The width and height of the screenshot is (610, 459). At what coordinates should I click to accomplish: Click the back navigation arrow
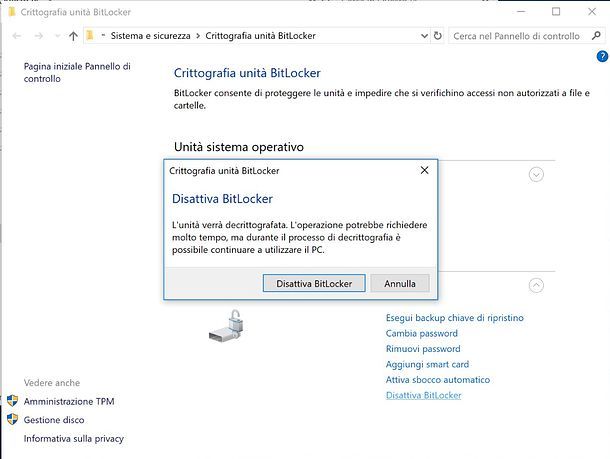click(17, 36)
